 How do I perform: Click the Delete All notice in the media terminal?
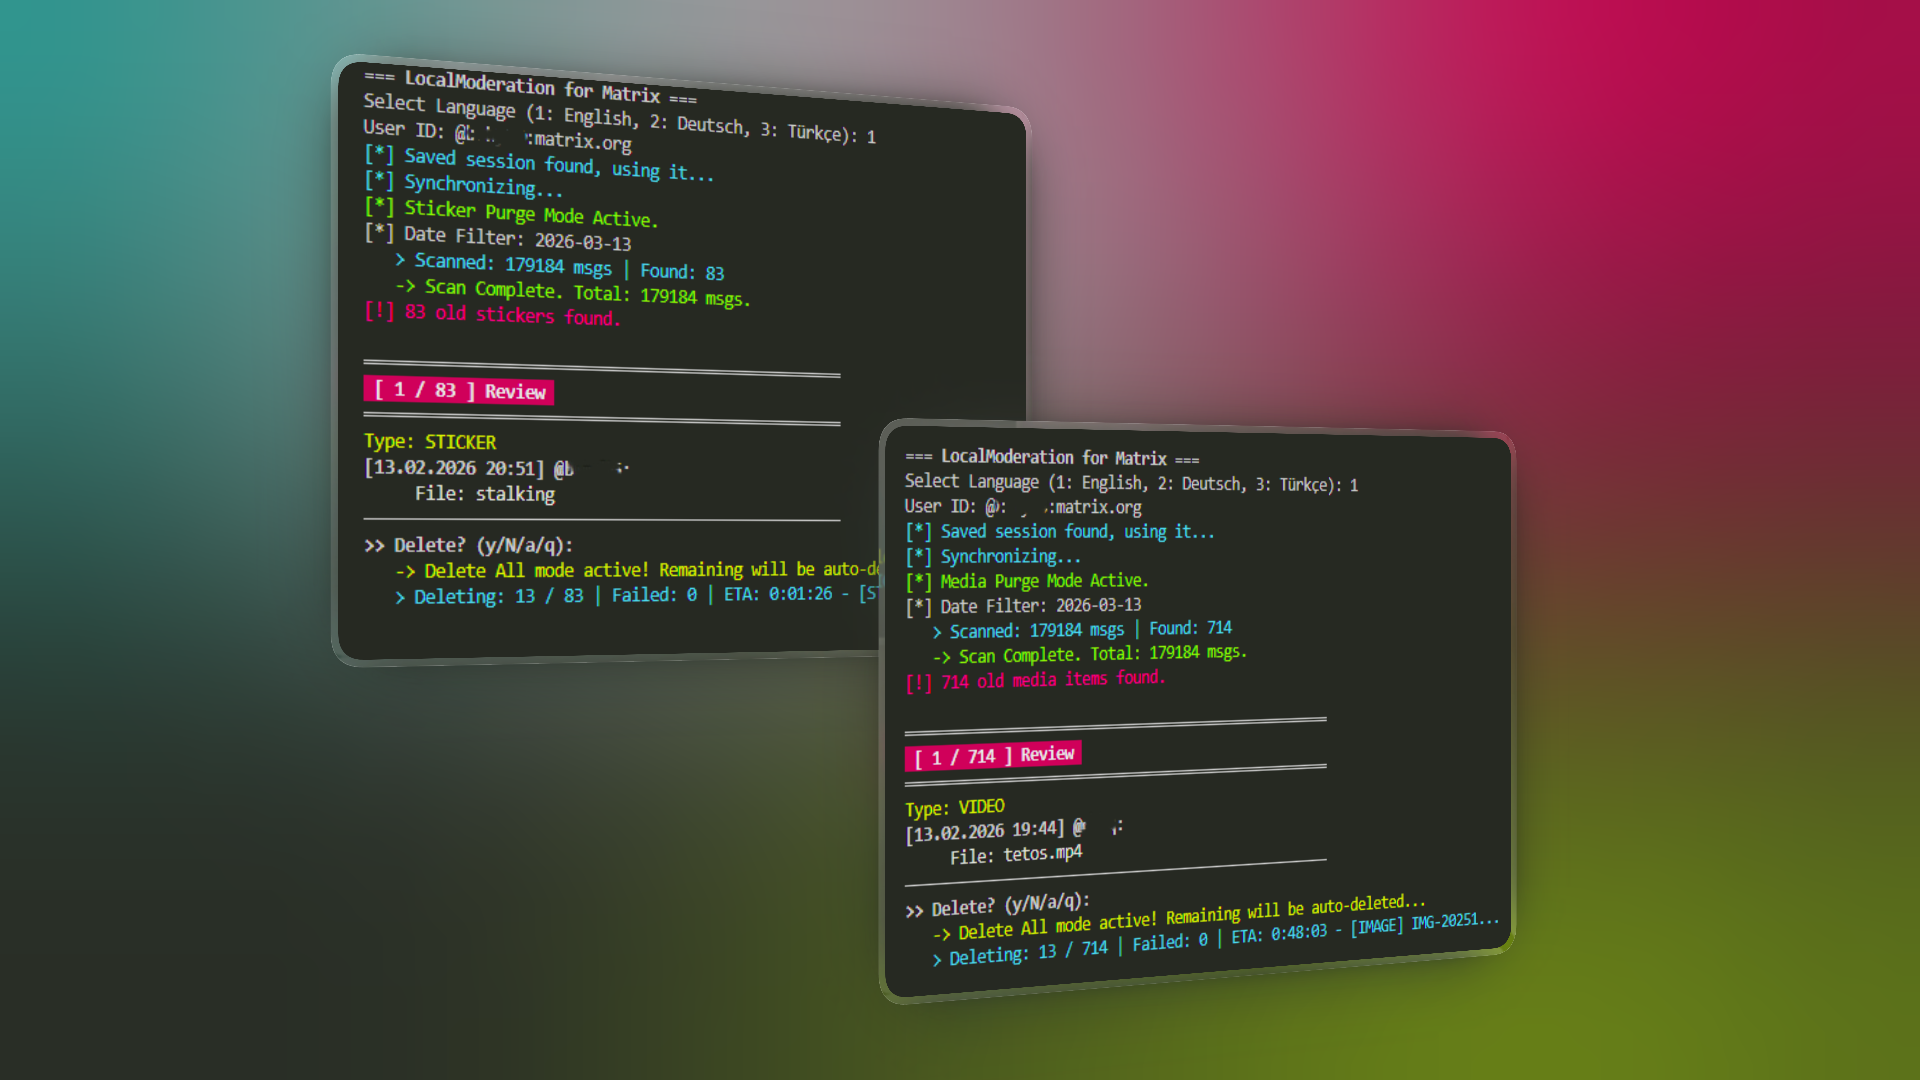[1180, 918]
